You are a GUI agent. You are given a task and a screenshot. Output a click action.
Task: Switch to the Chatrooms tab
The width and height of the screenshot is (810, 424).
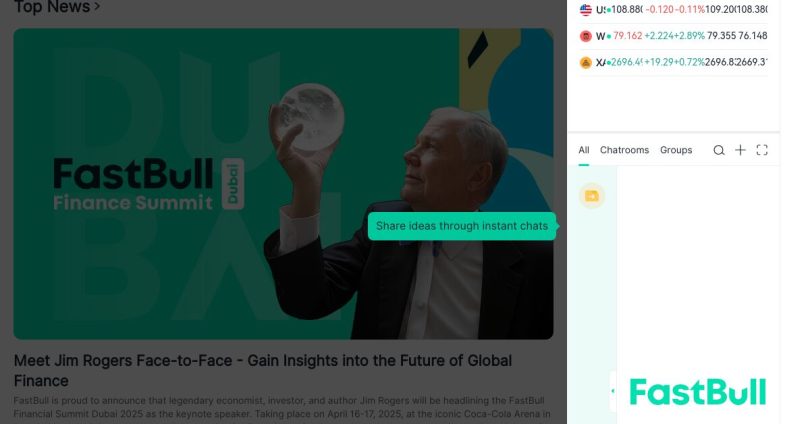coord(624,150)
